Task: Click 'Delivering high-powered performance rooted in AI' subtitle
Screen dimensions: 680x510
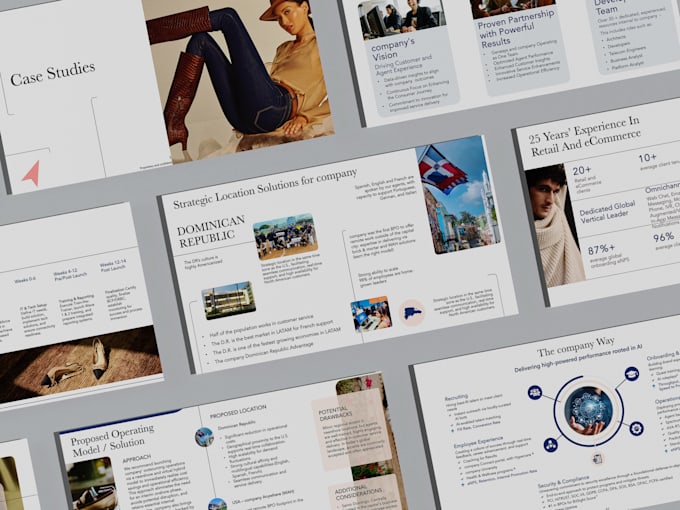Action: tap(577, 359)
